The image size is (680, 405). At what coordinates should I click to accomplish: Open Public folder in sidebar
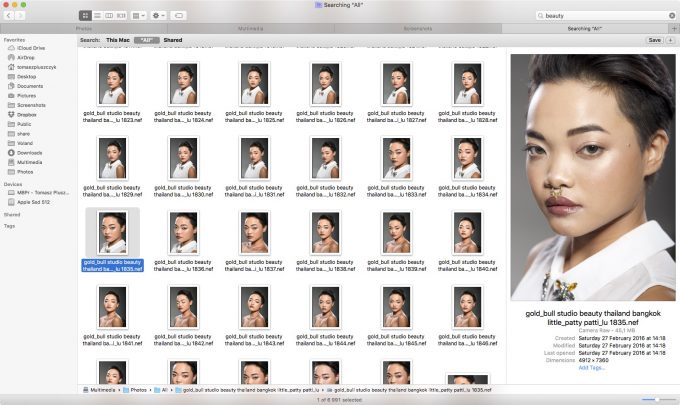pyautogui.click(x=24, y=124)
